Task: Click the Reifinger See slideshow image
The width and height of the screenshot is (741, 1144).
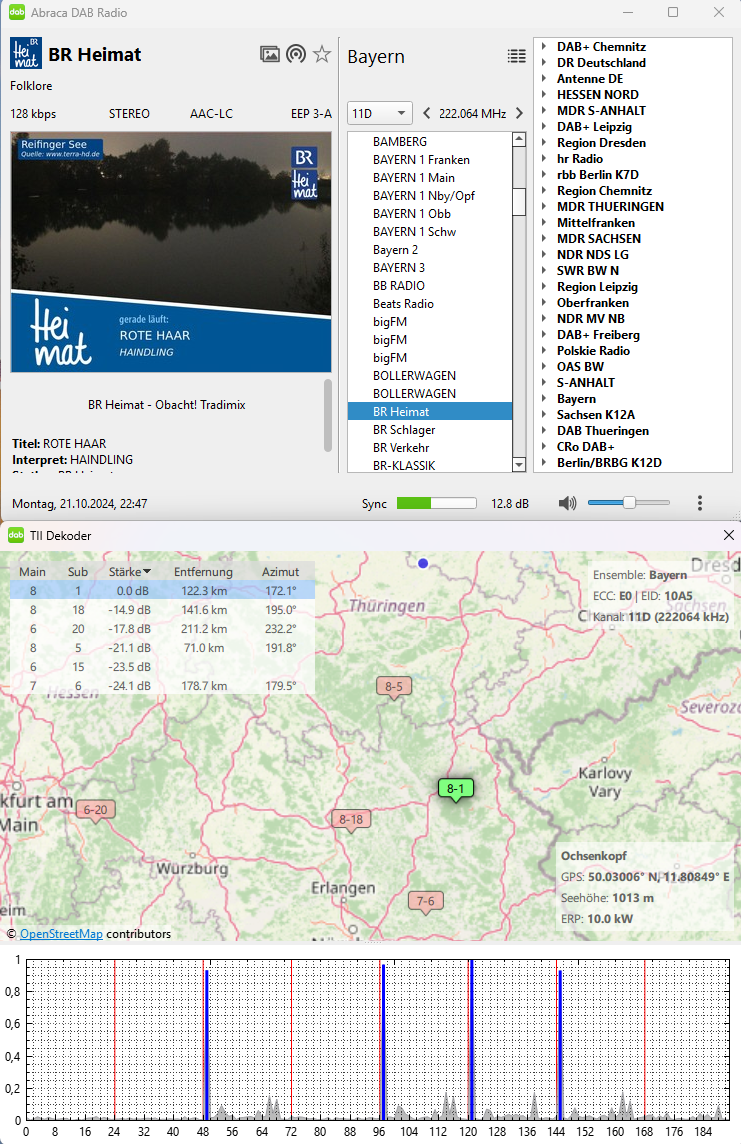Action: tap(171, 252)
